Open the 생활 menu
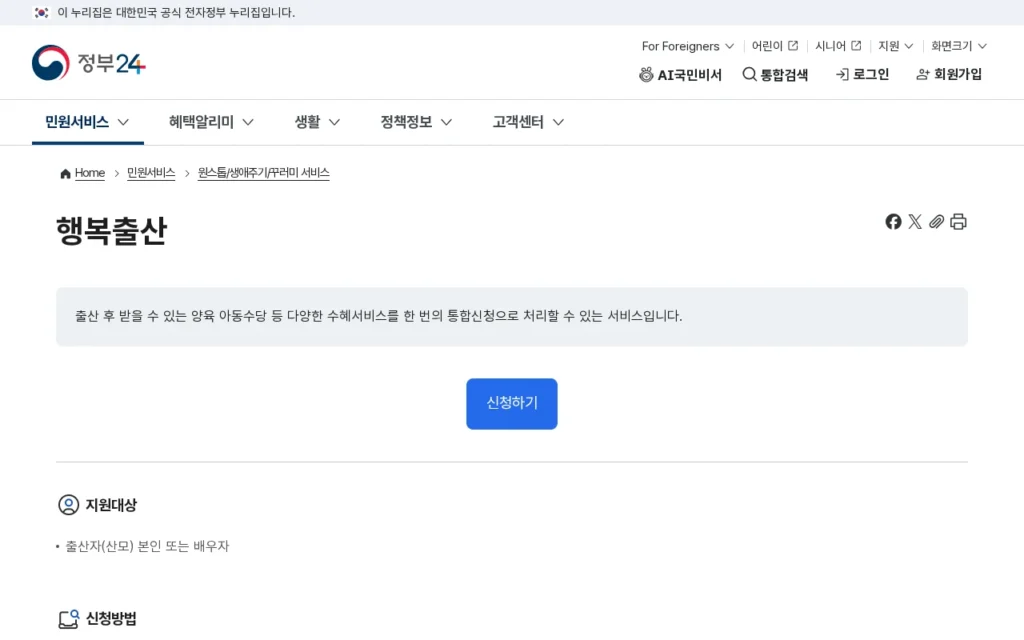 coord(317,122)
